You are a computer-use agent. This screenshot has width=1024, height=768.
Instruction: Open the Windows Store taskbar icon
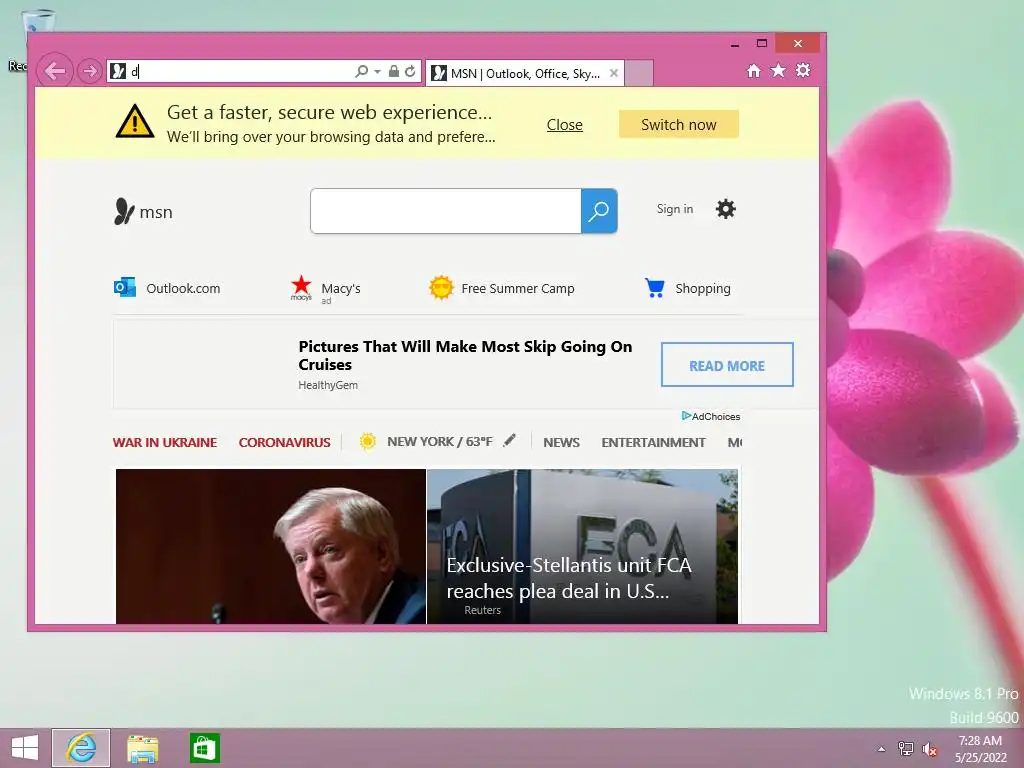pyautogui.click(x=204, y=748)
